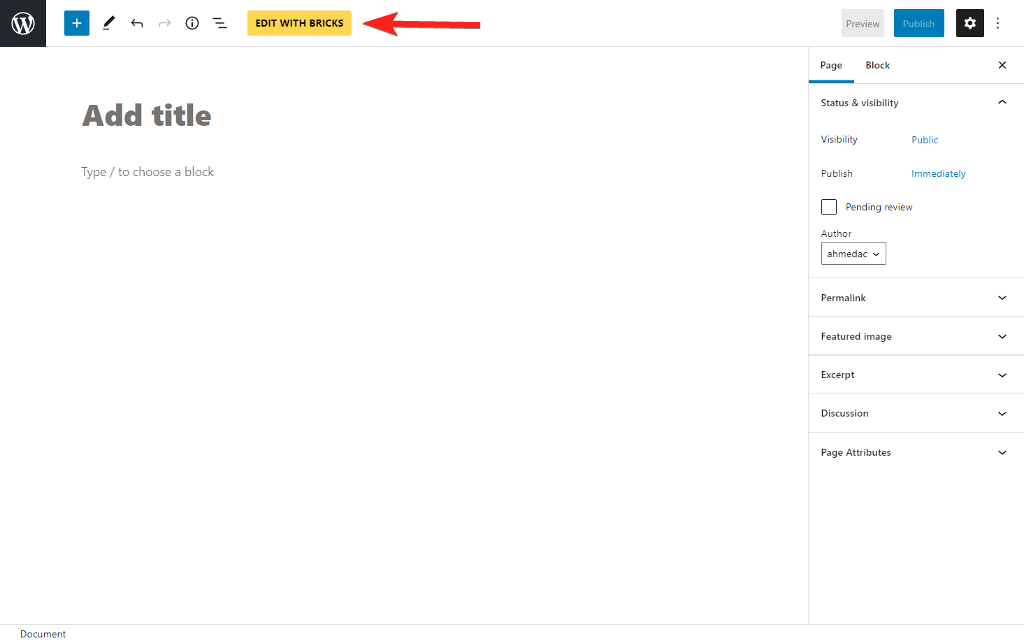Image resolution: width=1024 pixels, height=643 pixels.
Task: Select the pencil Tools icon
Action: (x=108, y=23)
